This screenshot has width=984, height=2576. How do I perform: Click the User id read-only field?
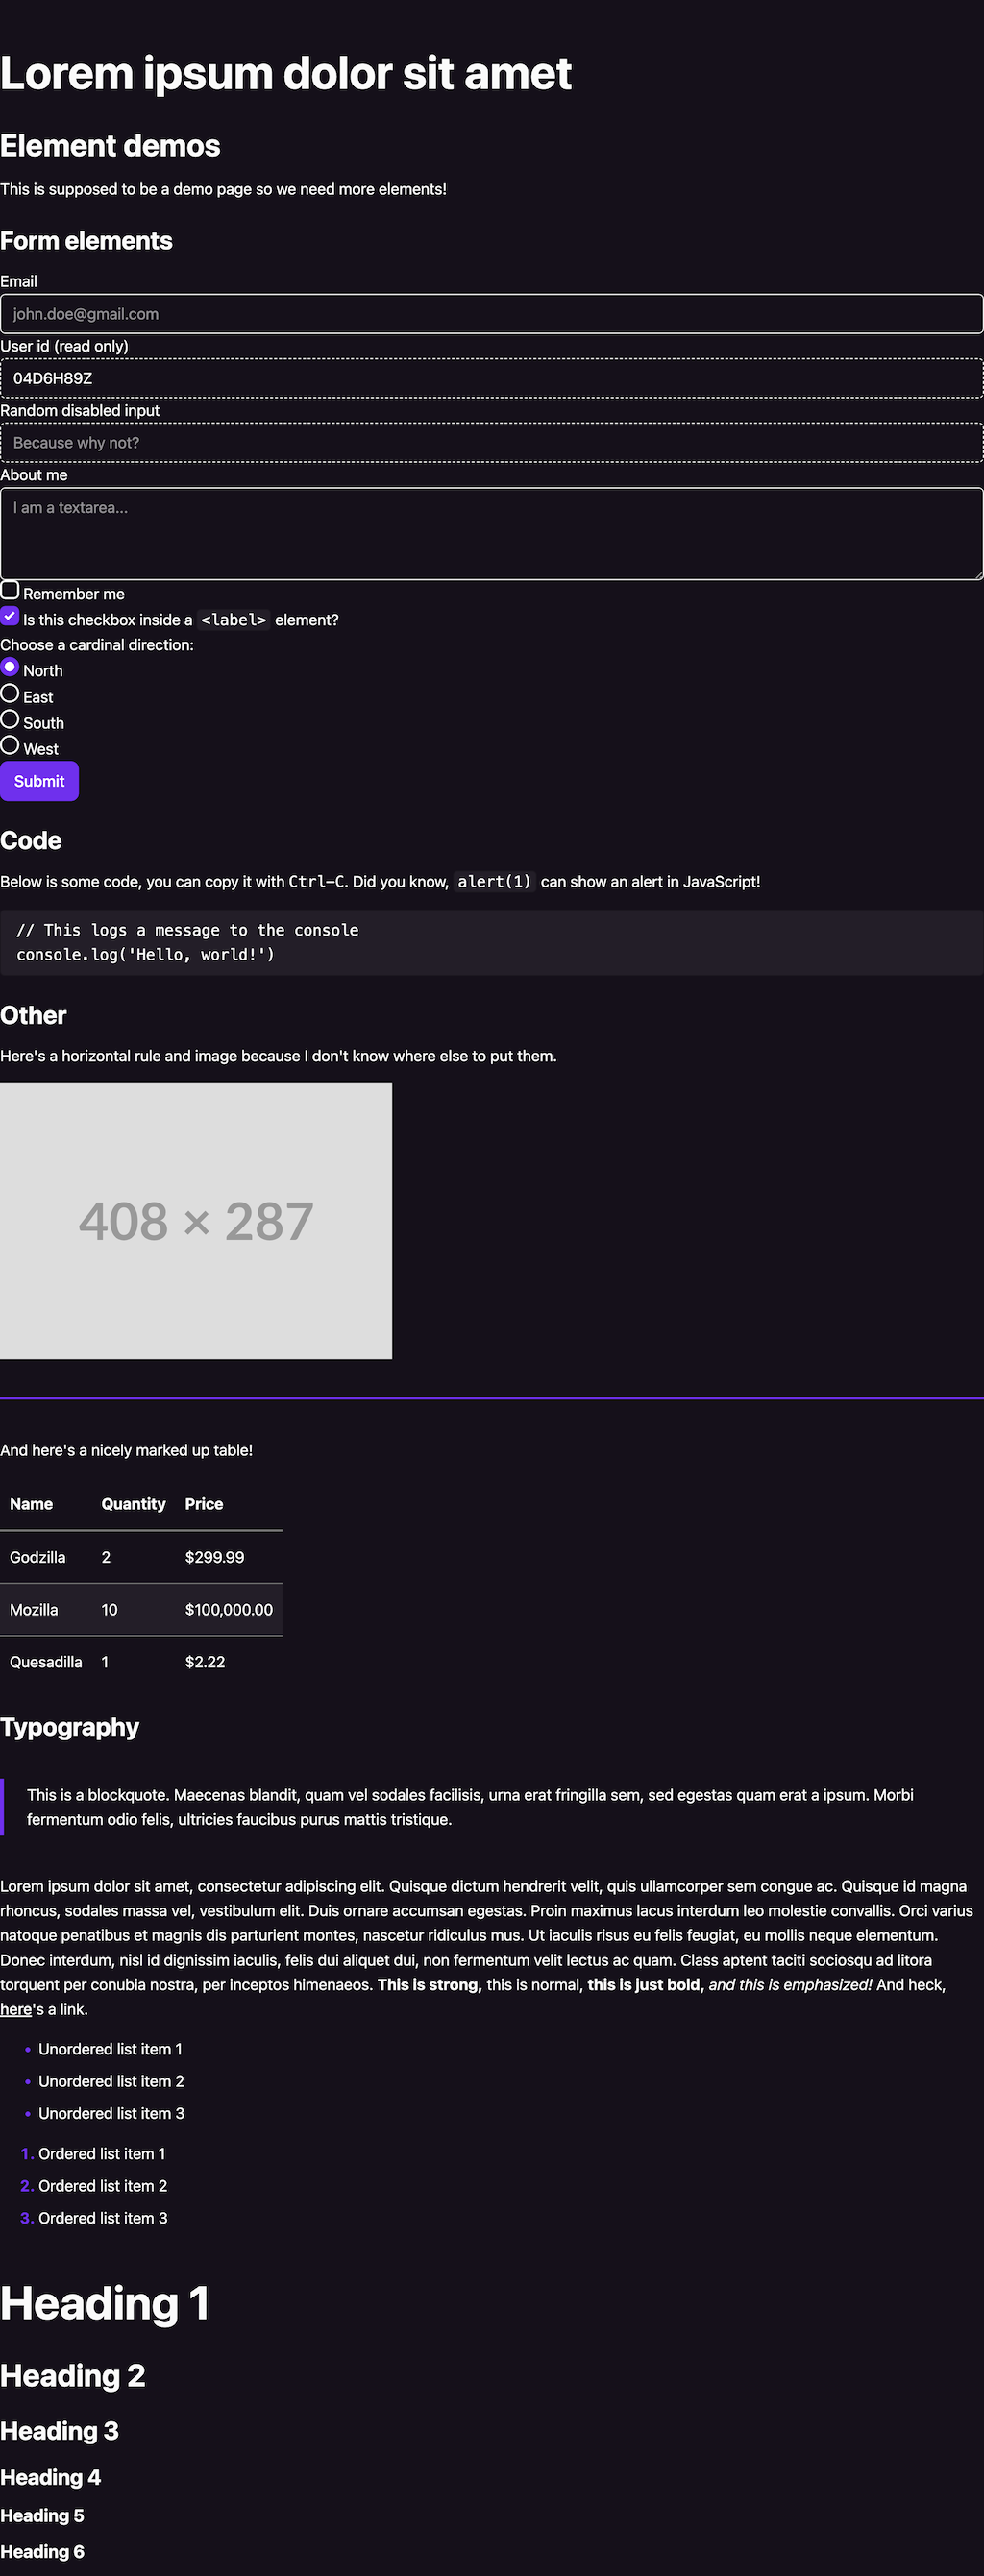[x=491, y=378]
